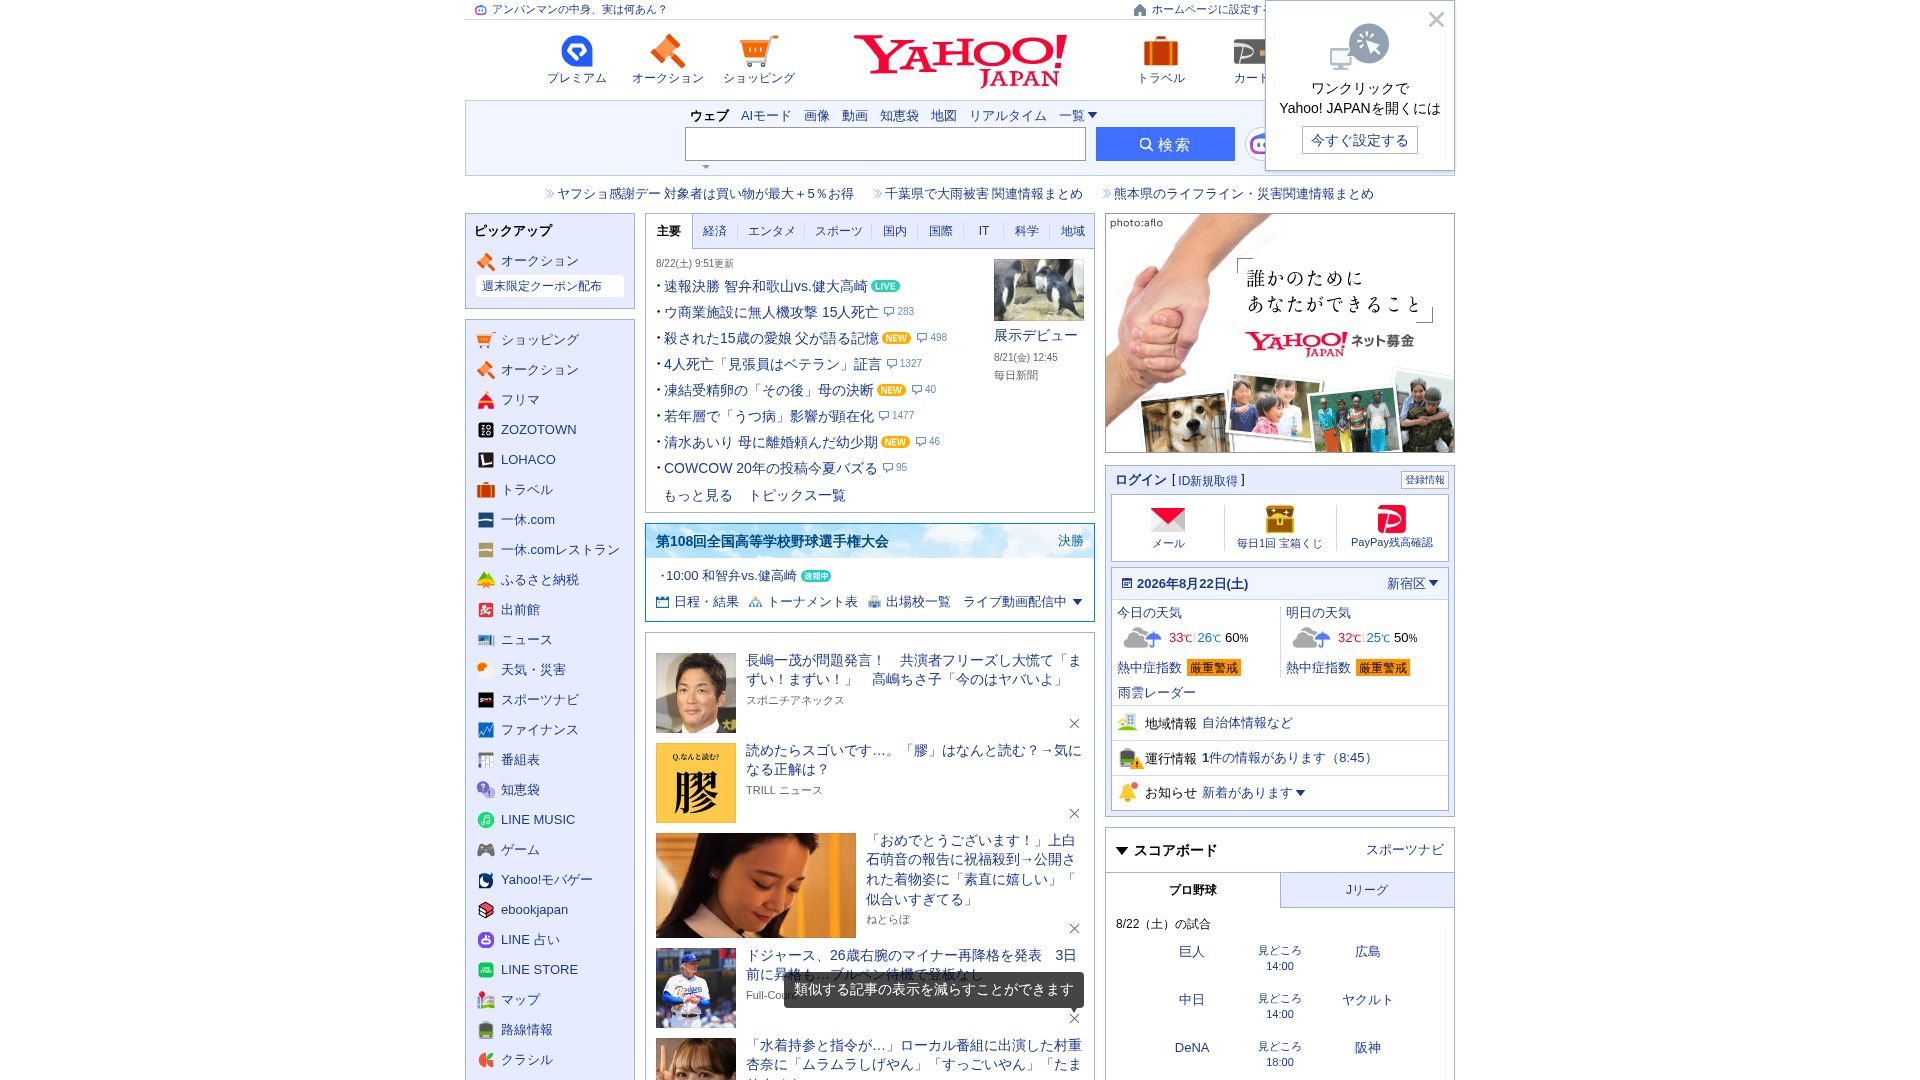
Task: Open the PayPay balance check icon
Action: [x=1392, y=528]
